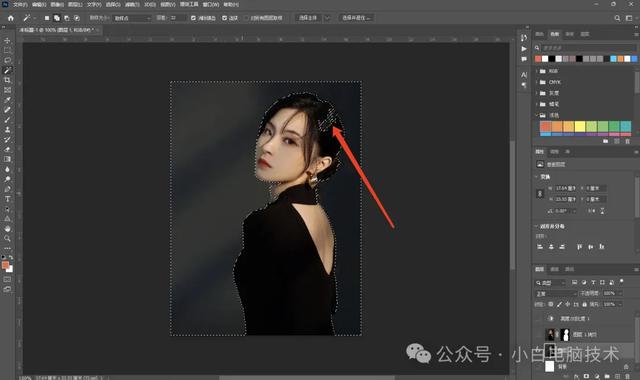Select the Magic Wand tool in left toolbar

[7, 70]
